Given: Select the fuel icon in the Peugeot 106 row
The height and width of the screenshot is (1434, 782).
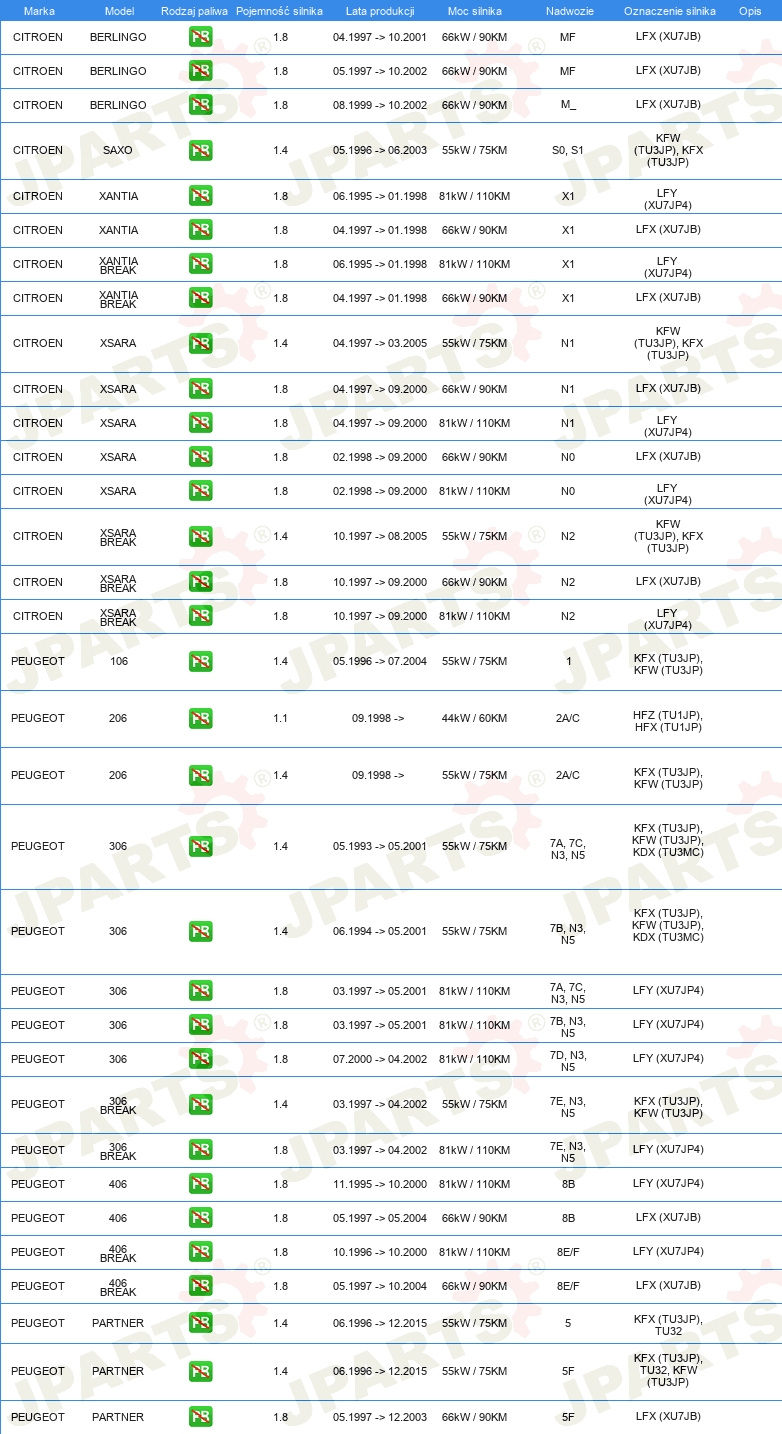Looking at the screenshot, I should [x=200, y=662].
